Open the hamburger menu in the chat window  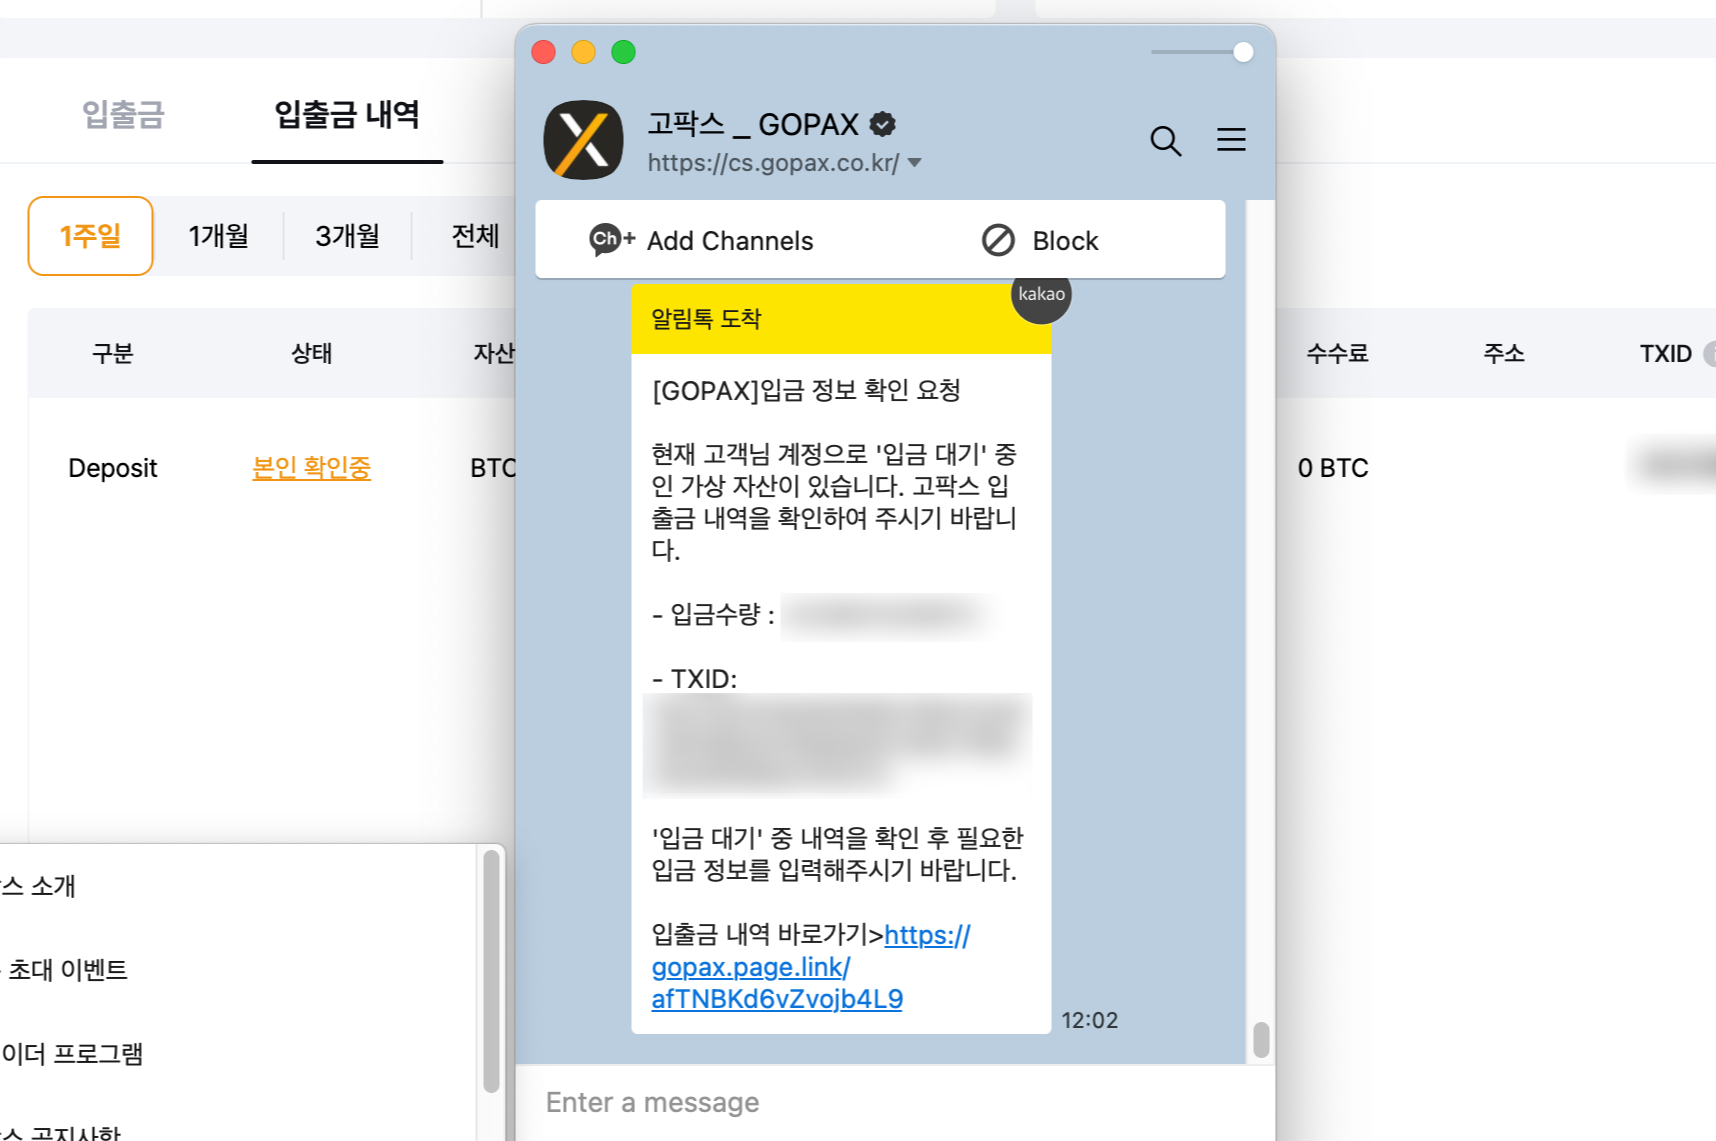tap(1231, 140)
